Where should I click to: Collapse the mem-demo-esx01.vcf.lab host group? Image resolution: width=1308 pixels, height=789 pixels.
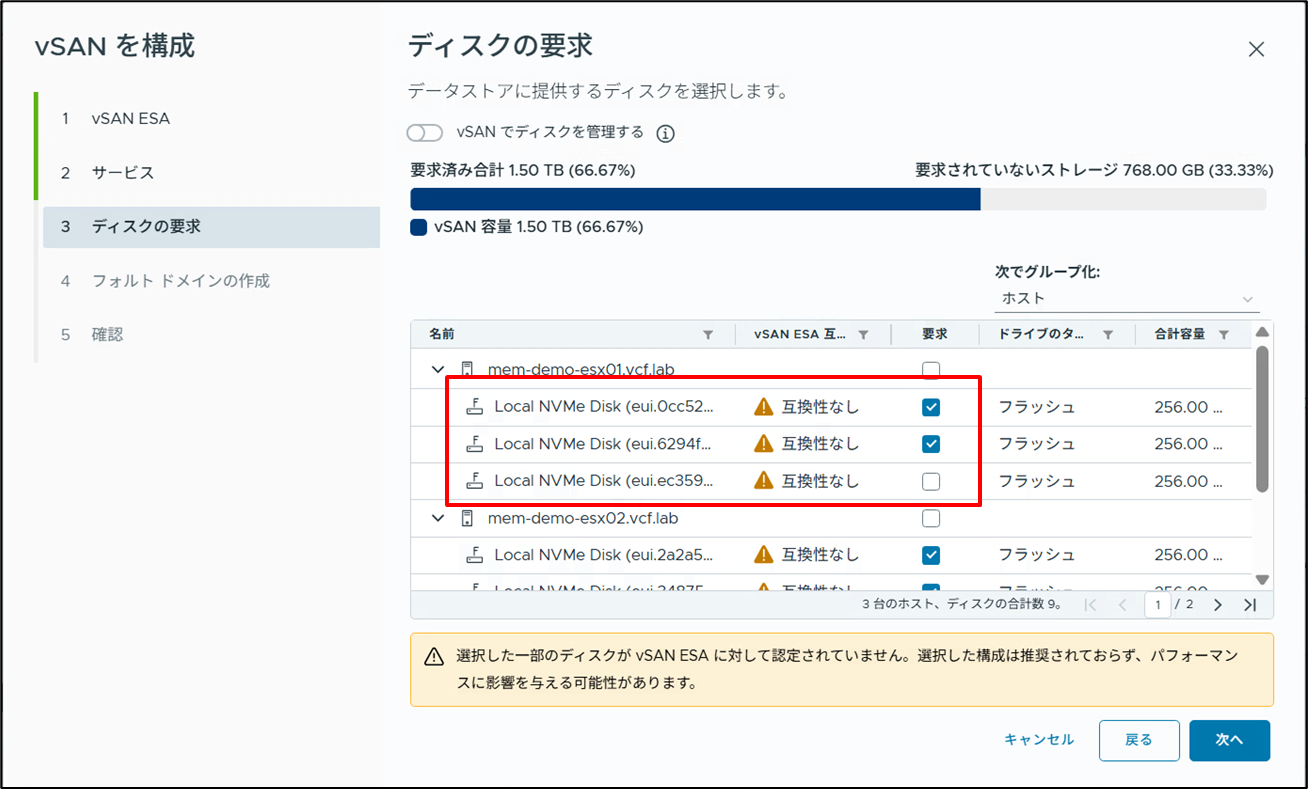click(x=437, y=369)
